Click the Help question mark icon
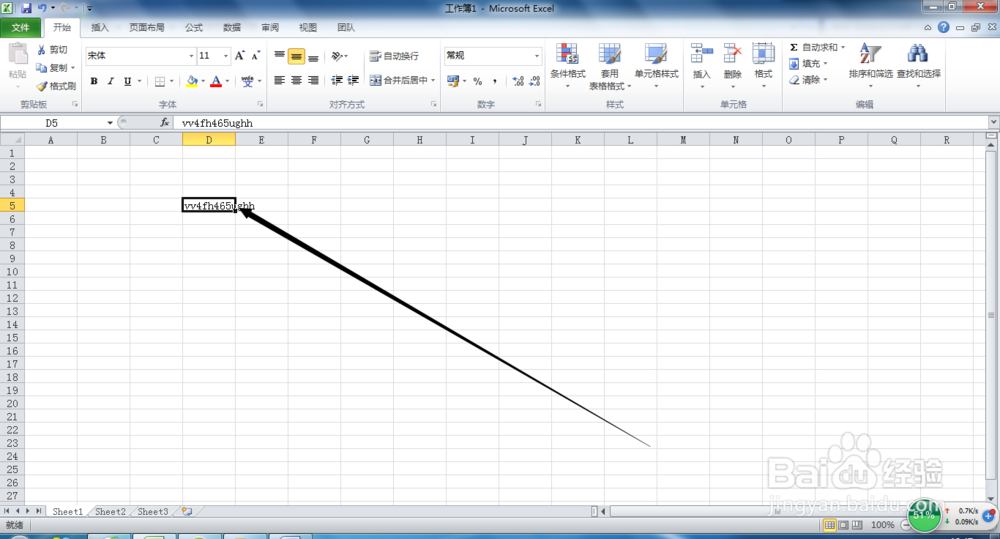 pyautogui.click(x=943, y=27)
